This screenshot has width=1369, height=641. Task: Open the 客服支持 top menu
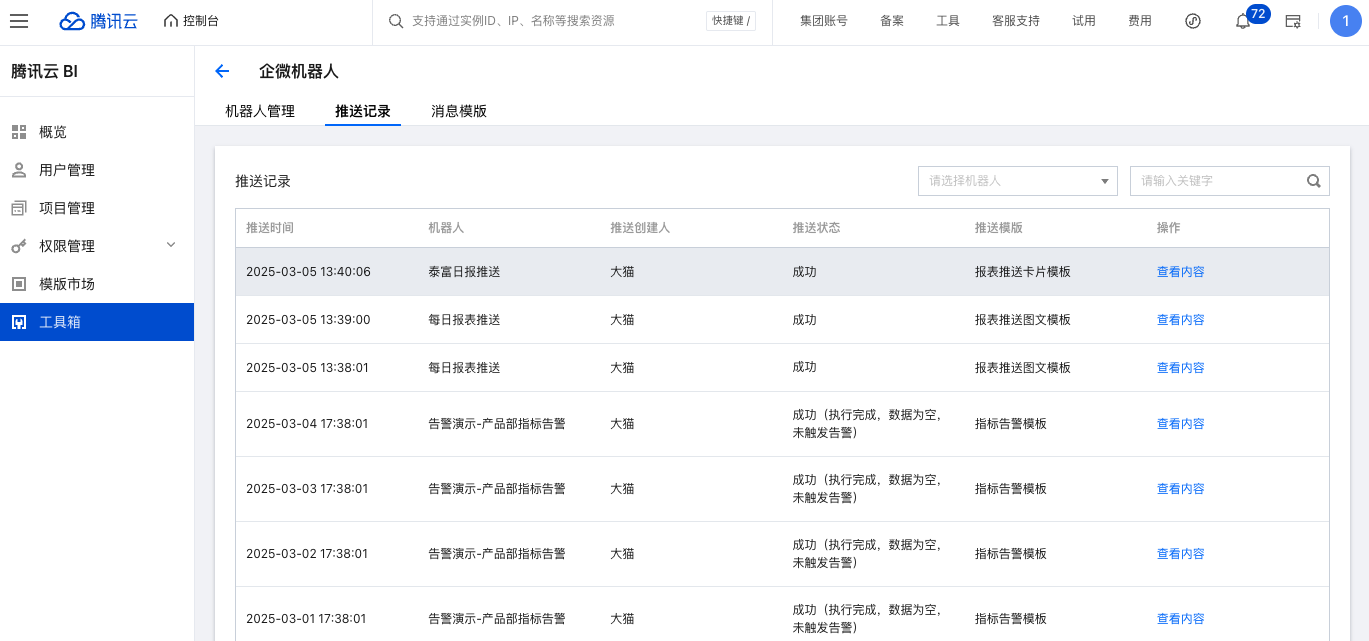(1015, 21)
